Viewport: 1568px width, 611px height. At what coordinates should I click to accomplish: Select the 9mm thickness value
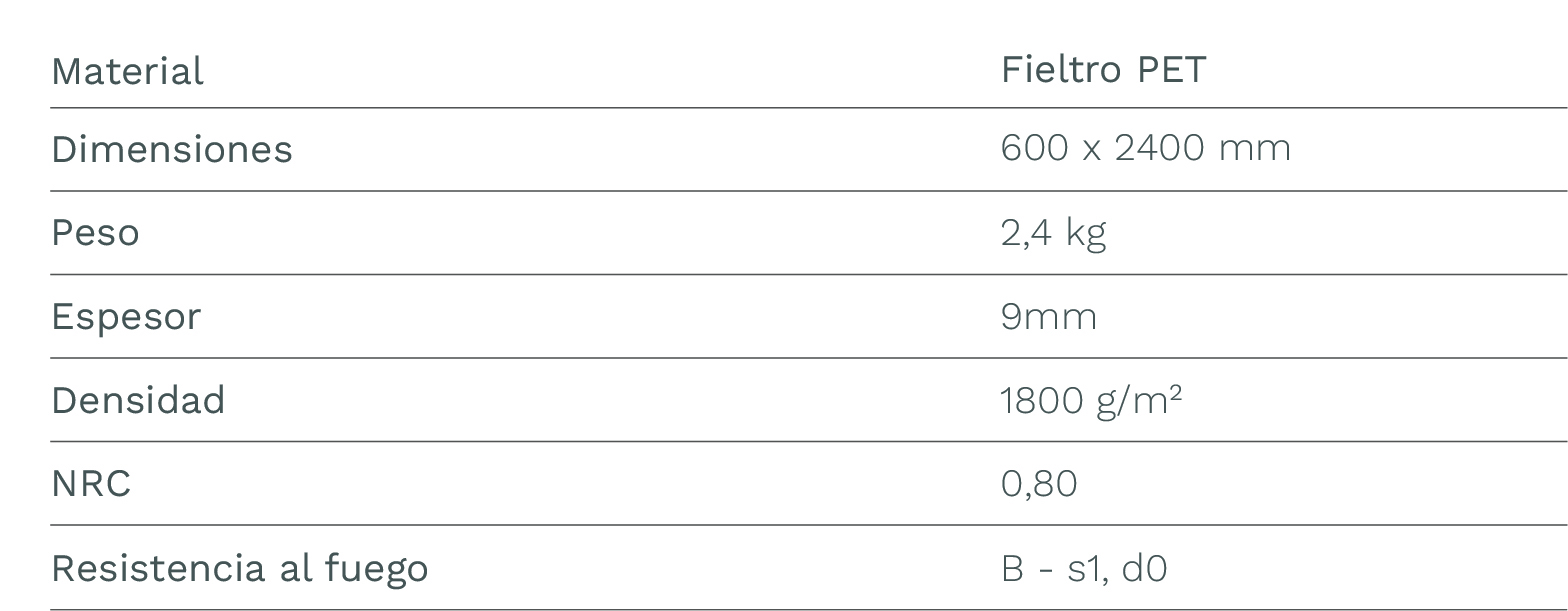pyautogui.click(x=1048, y=316)
